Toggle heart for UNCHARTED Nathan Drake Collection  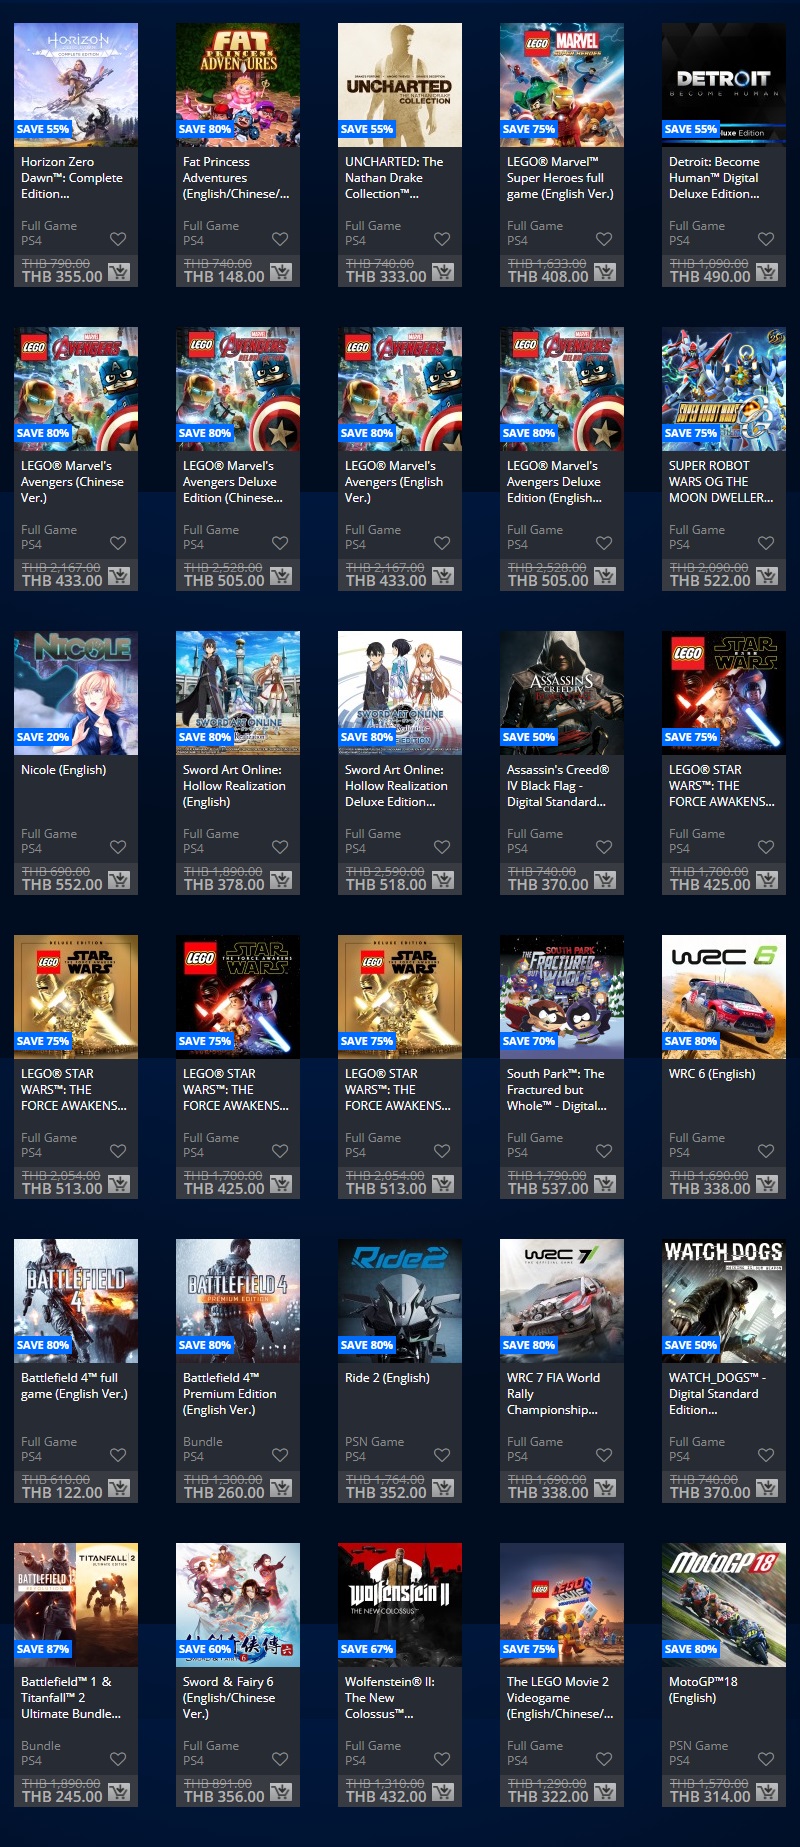(442, 239)
